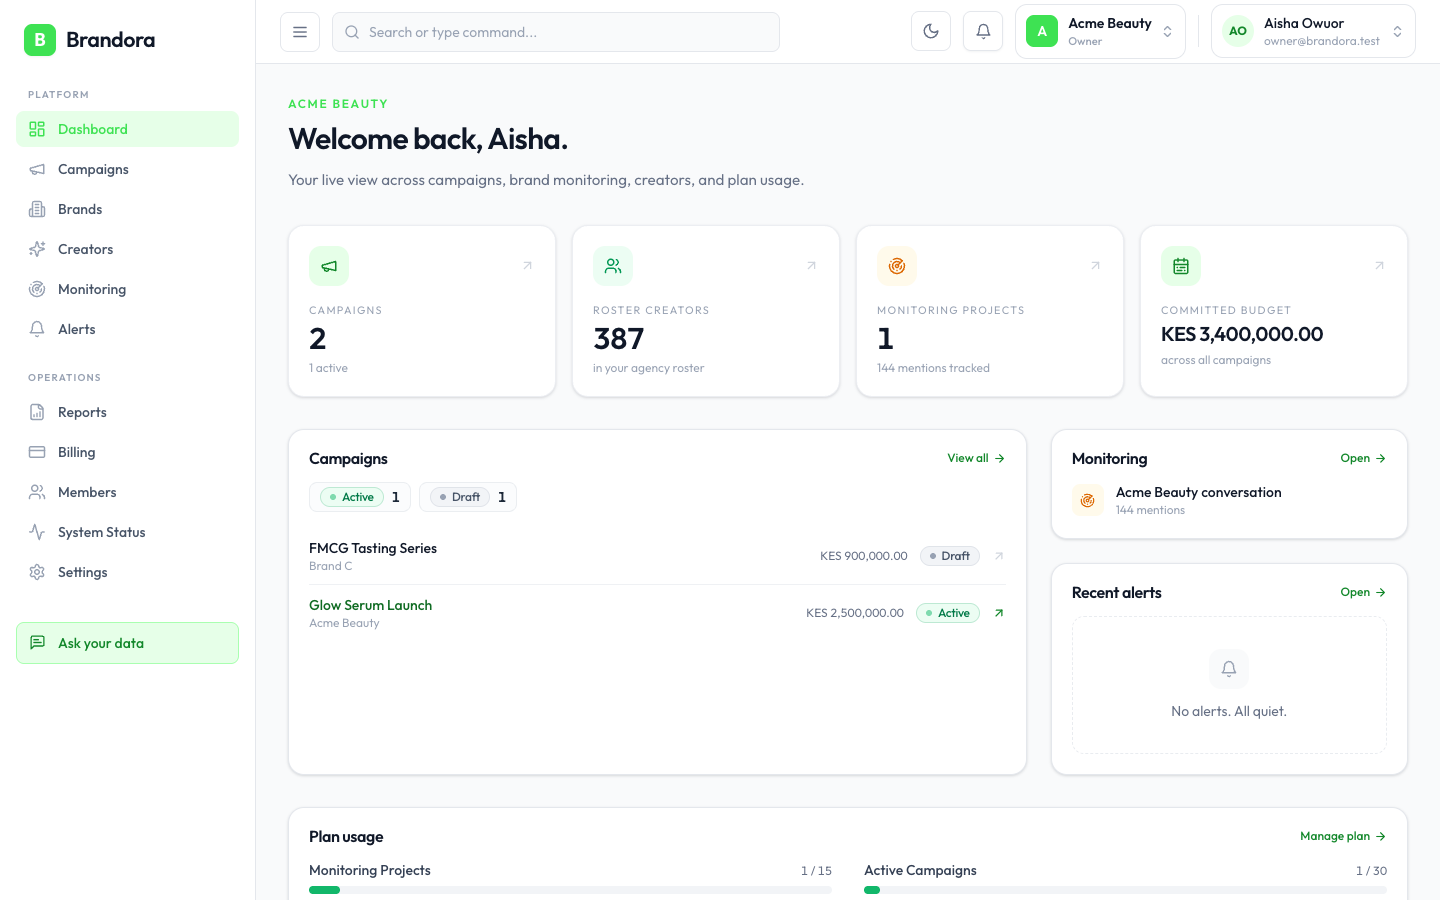
Task: Click KES 900,000.00 on FMCG row
Action: click(864, 556)
